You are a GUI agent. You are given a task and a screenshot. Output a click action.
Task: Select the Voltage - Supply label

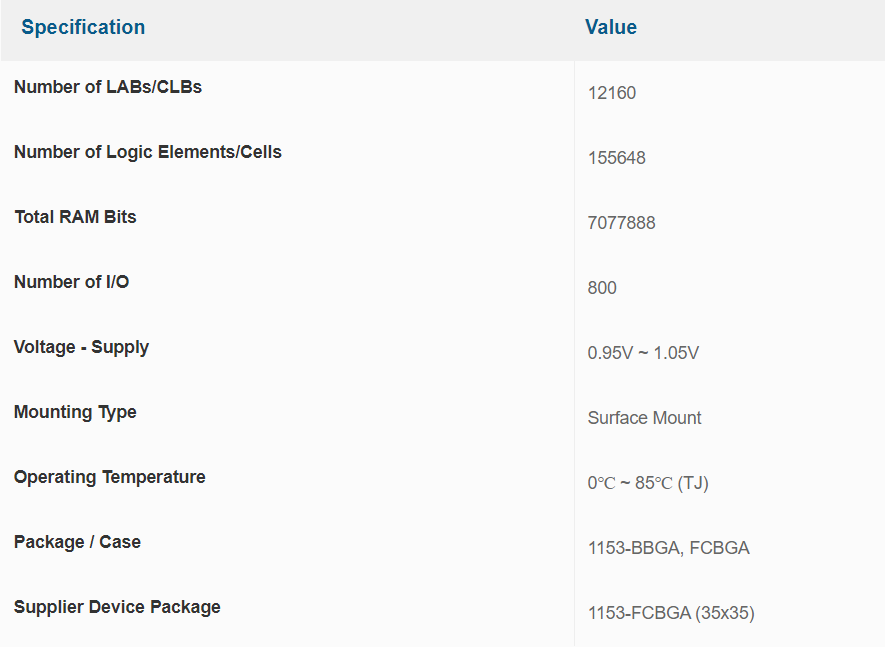tap(81, 347)
